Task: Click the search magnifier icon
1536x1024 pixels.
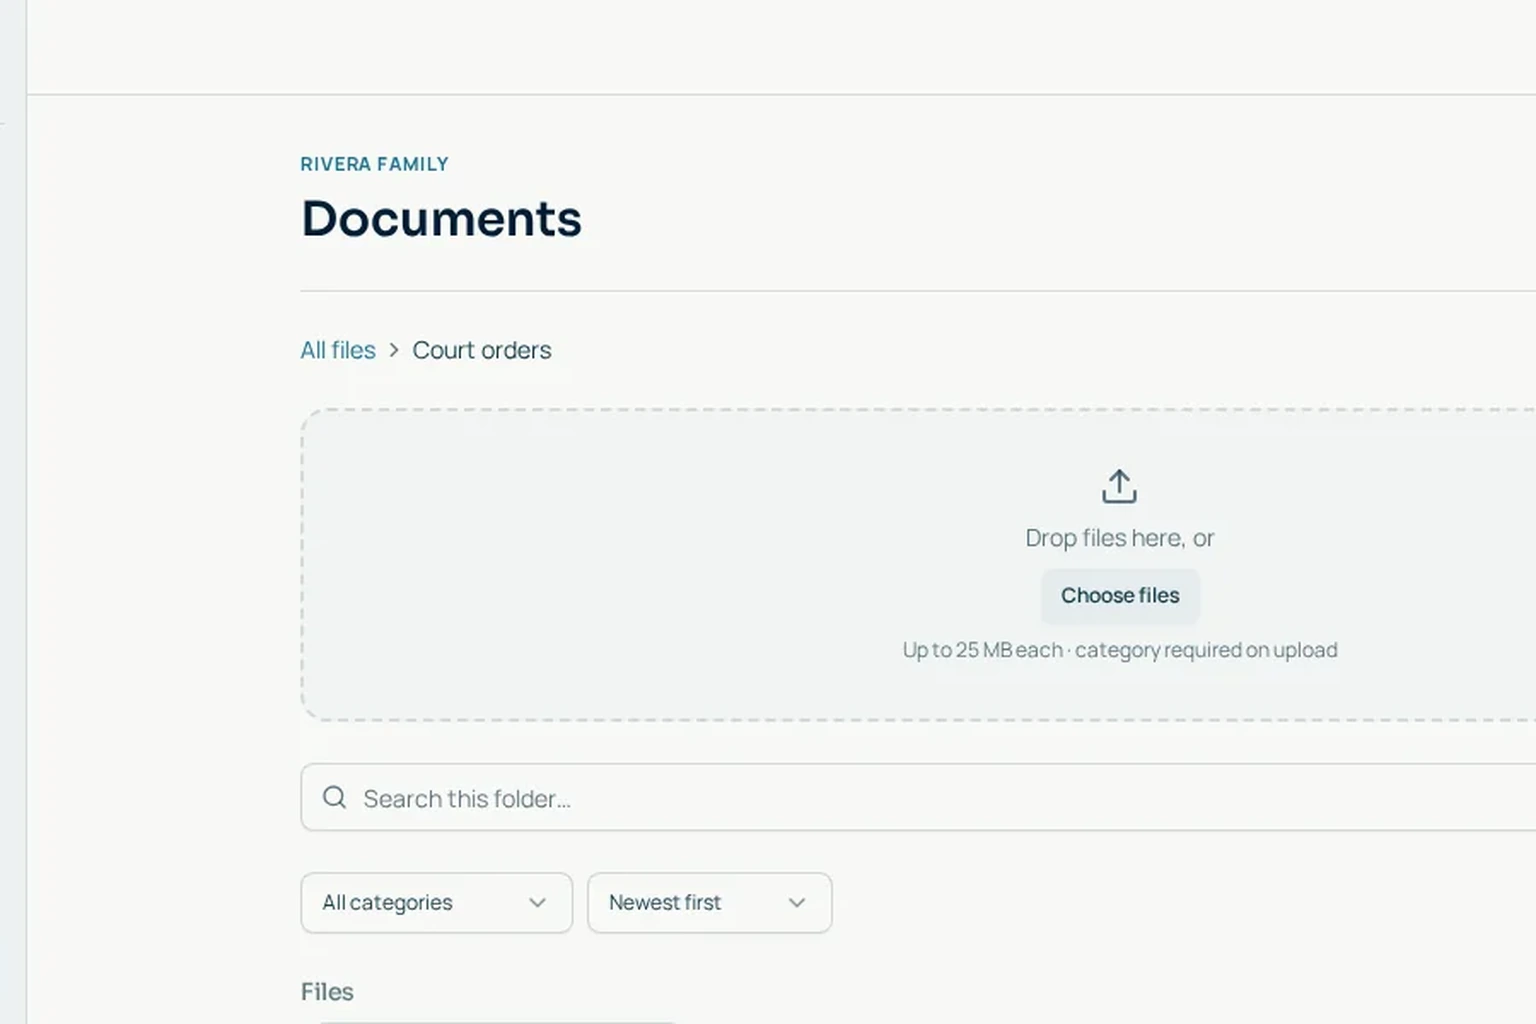Action: click(335, 797)
